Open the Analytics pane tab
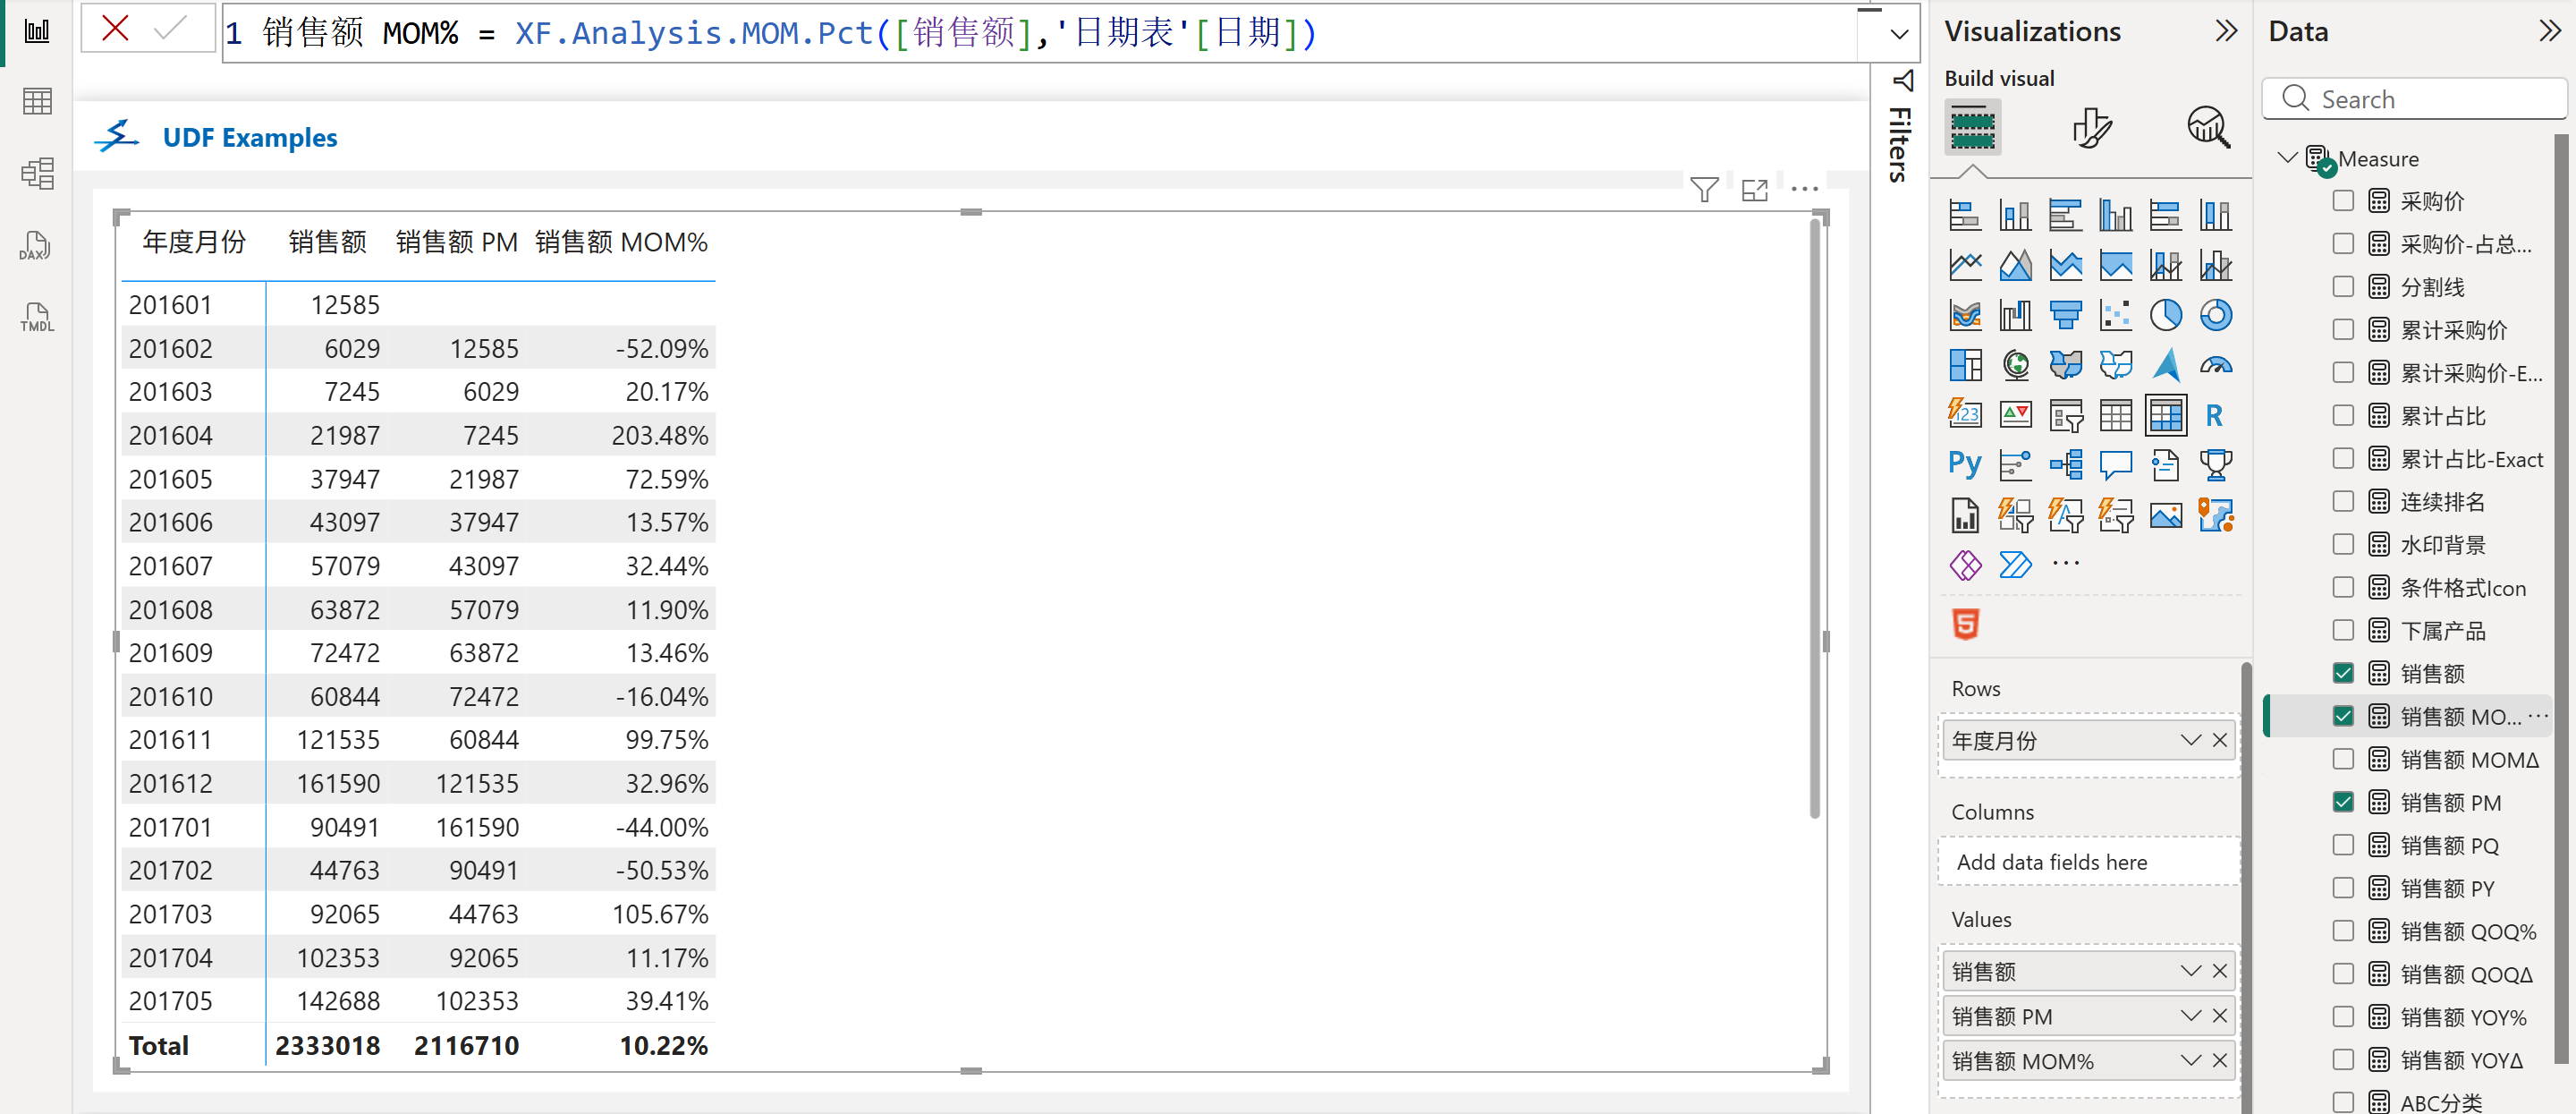2576x1114 pixels. click(x=2208, y=128)
